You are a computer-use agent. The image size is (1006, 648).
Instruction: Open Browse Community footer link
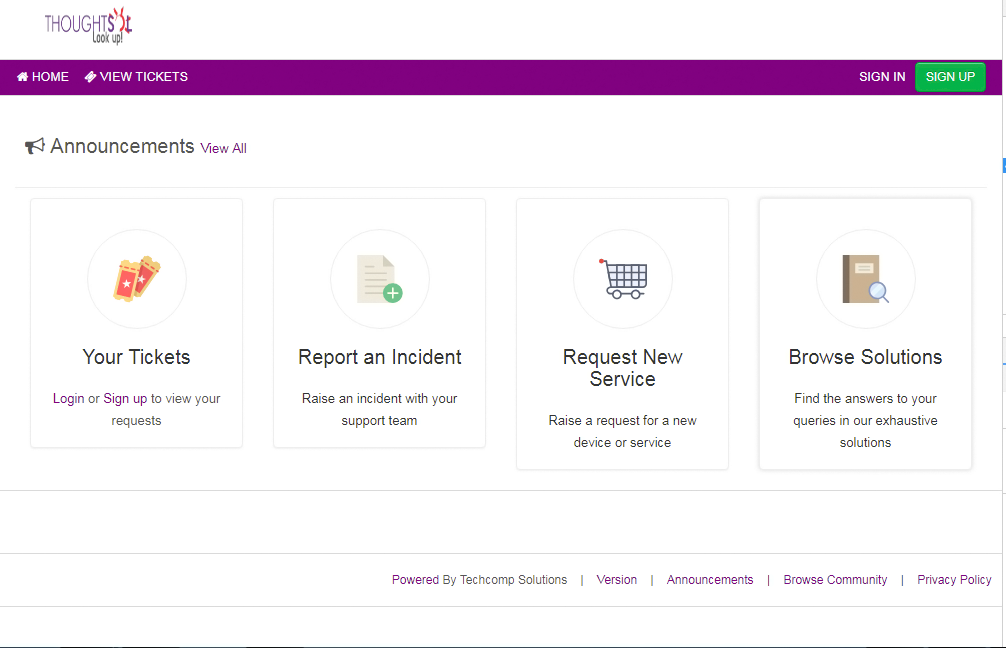(835, 580)
